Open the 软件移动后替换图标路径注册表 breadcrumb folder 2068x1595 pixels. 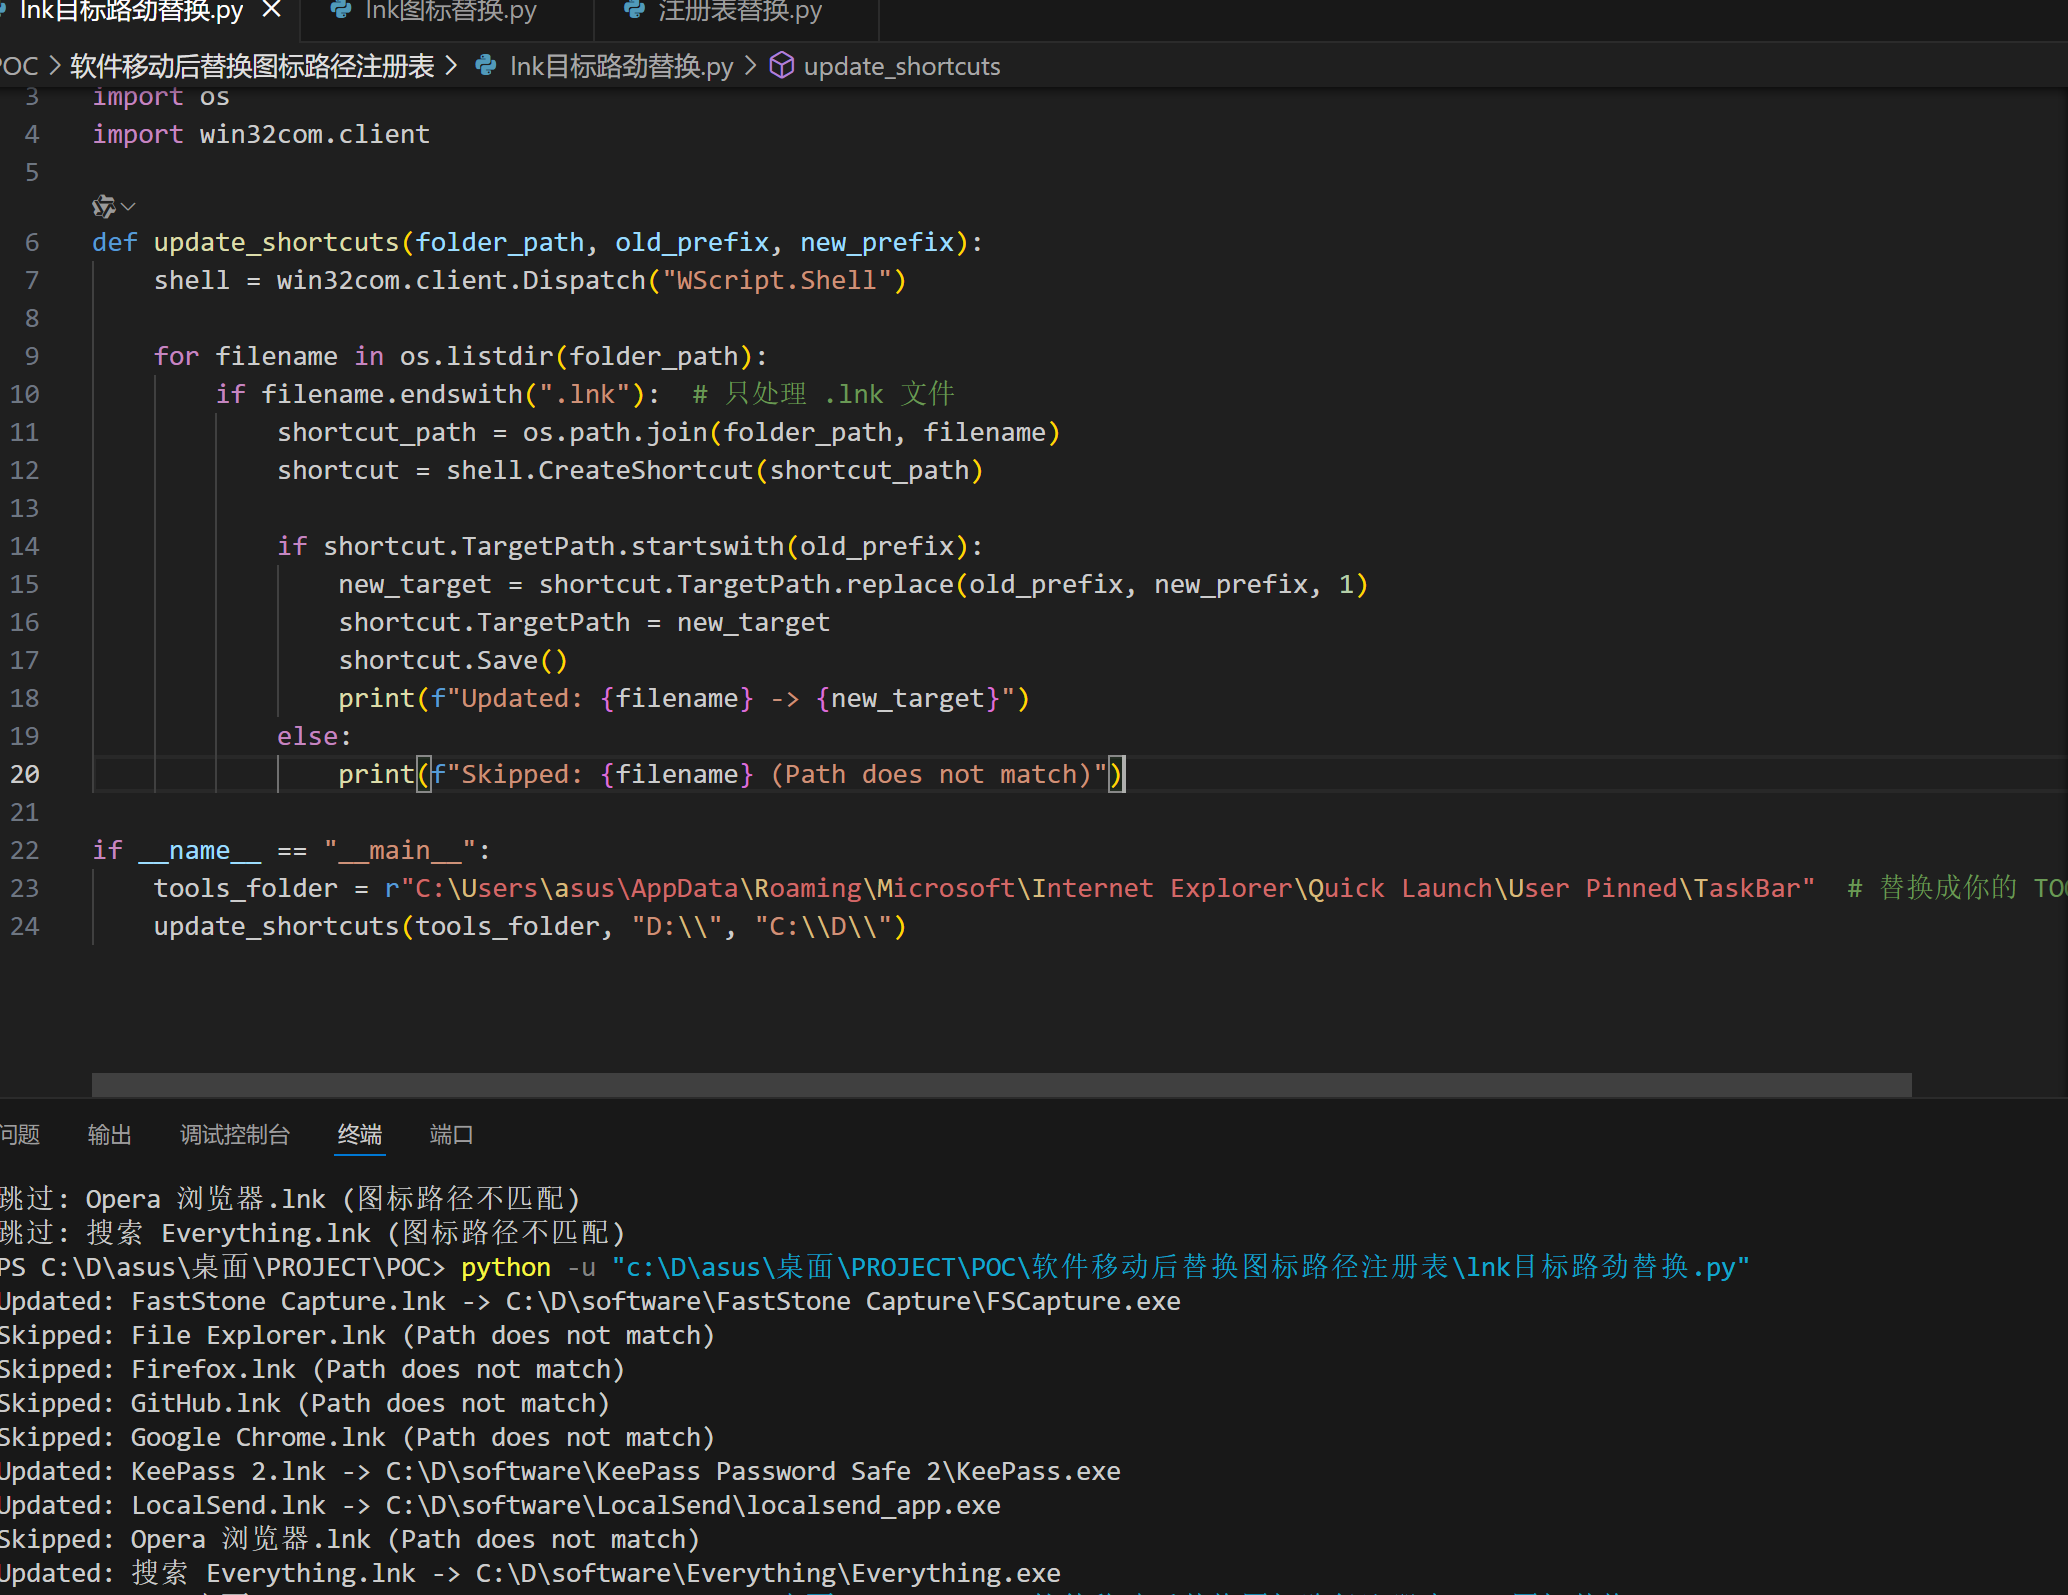[x=252, y=67]
